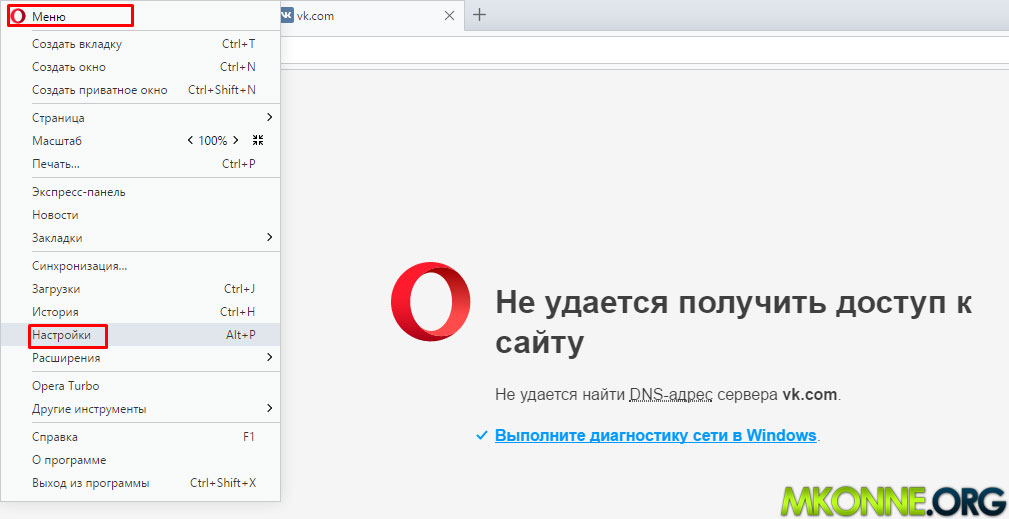
Task: Open Создать приватное окно
Action: [x=140, y=90]
